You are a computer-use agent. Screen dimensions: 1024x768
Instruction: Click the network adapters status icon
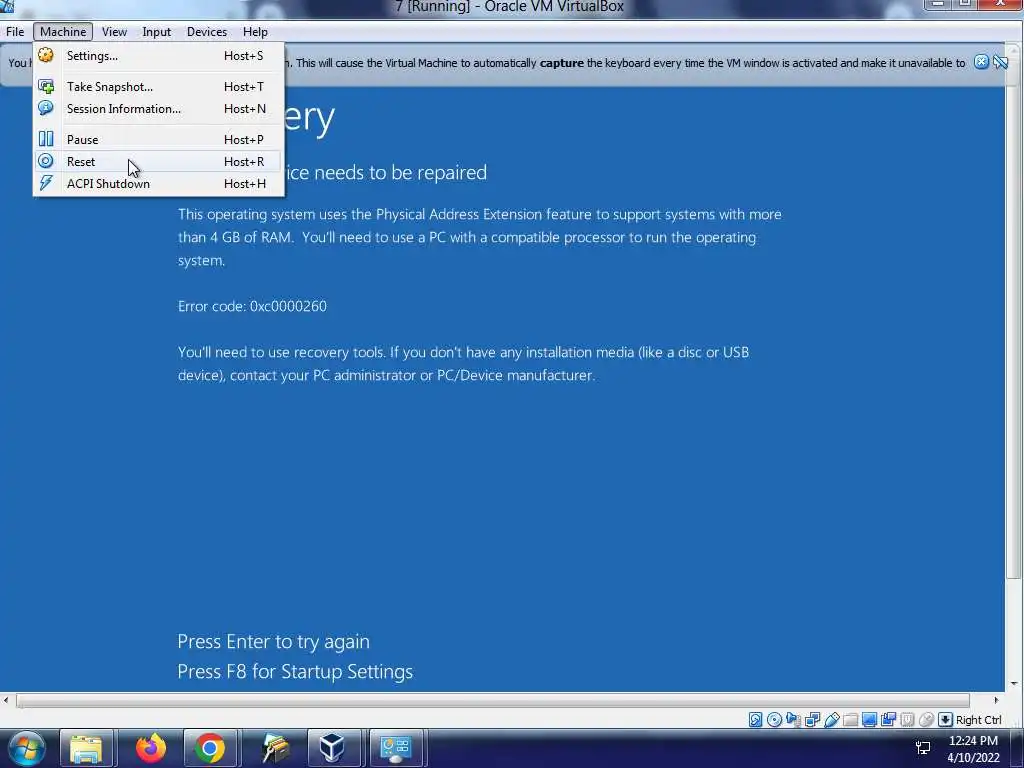[x=812, y=720]
